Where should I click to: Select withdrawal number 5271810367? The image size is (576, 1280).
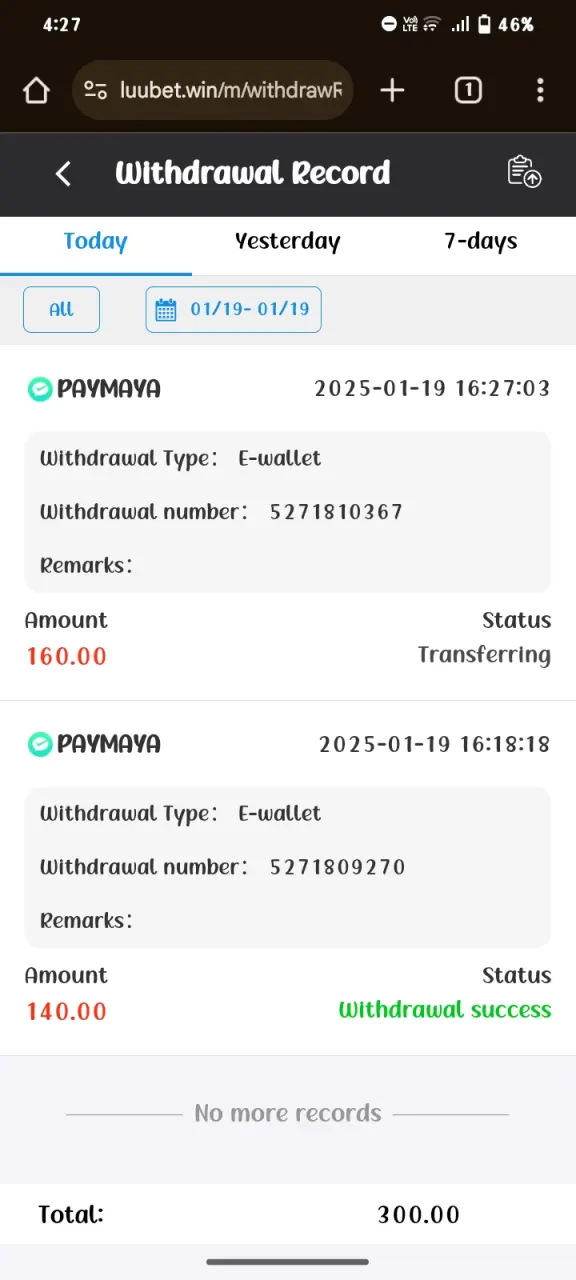[x=336, y=512]
